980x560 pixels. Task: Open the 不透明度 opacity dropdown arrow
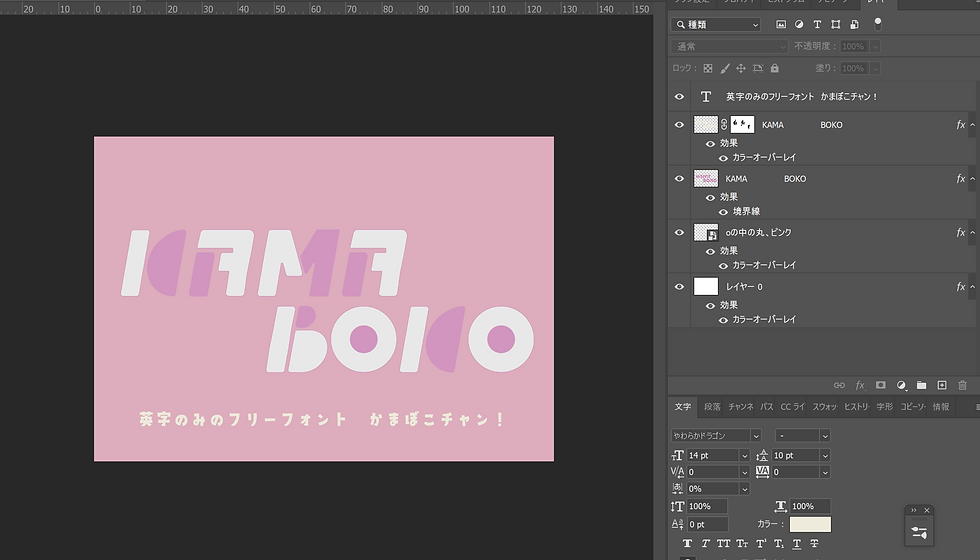[875, 46]
